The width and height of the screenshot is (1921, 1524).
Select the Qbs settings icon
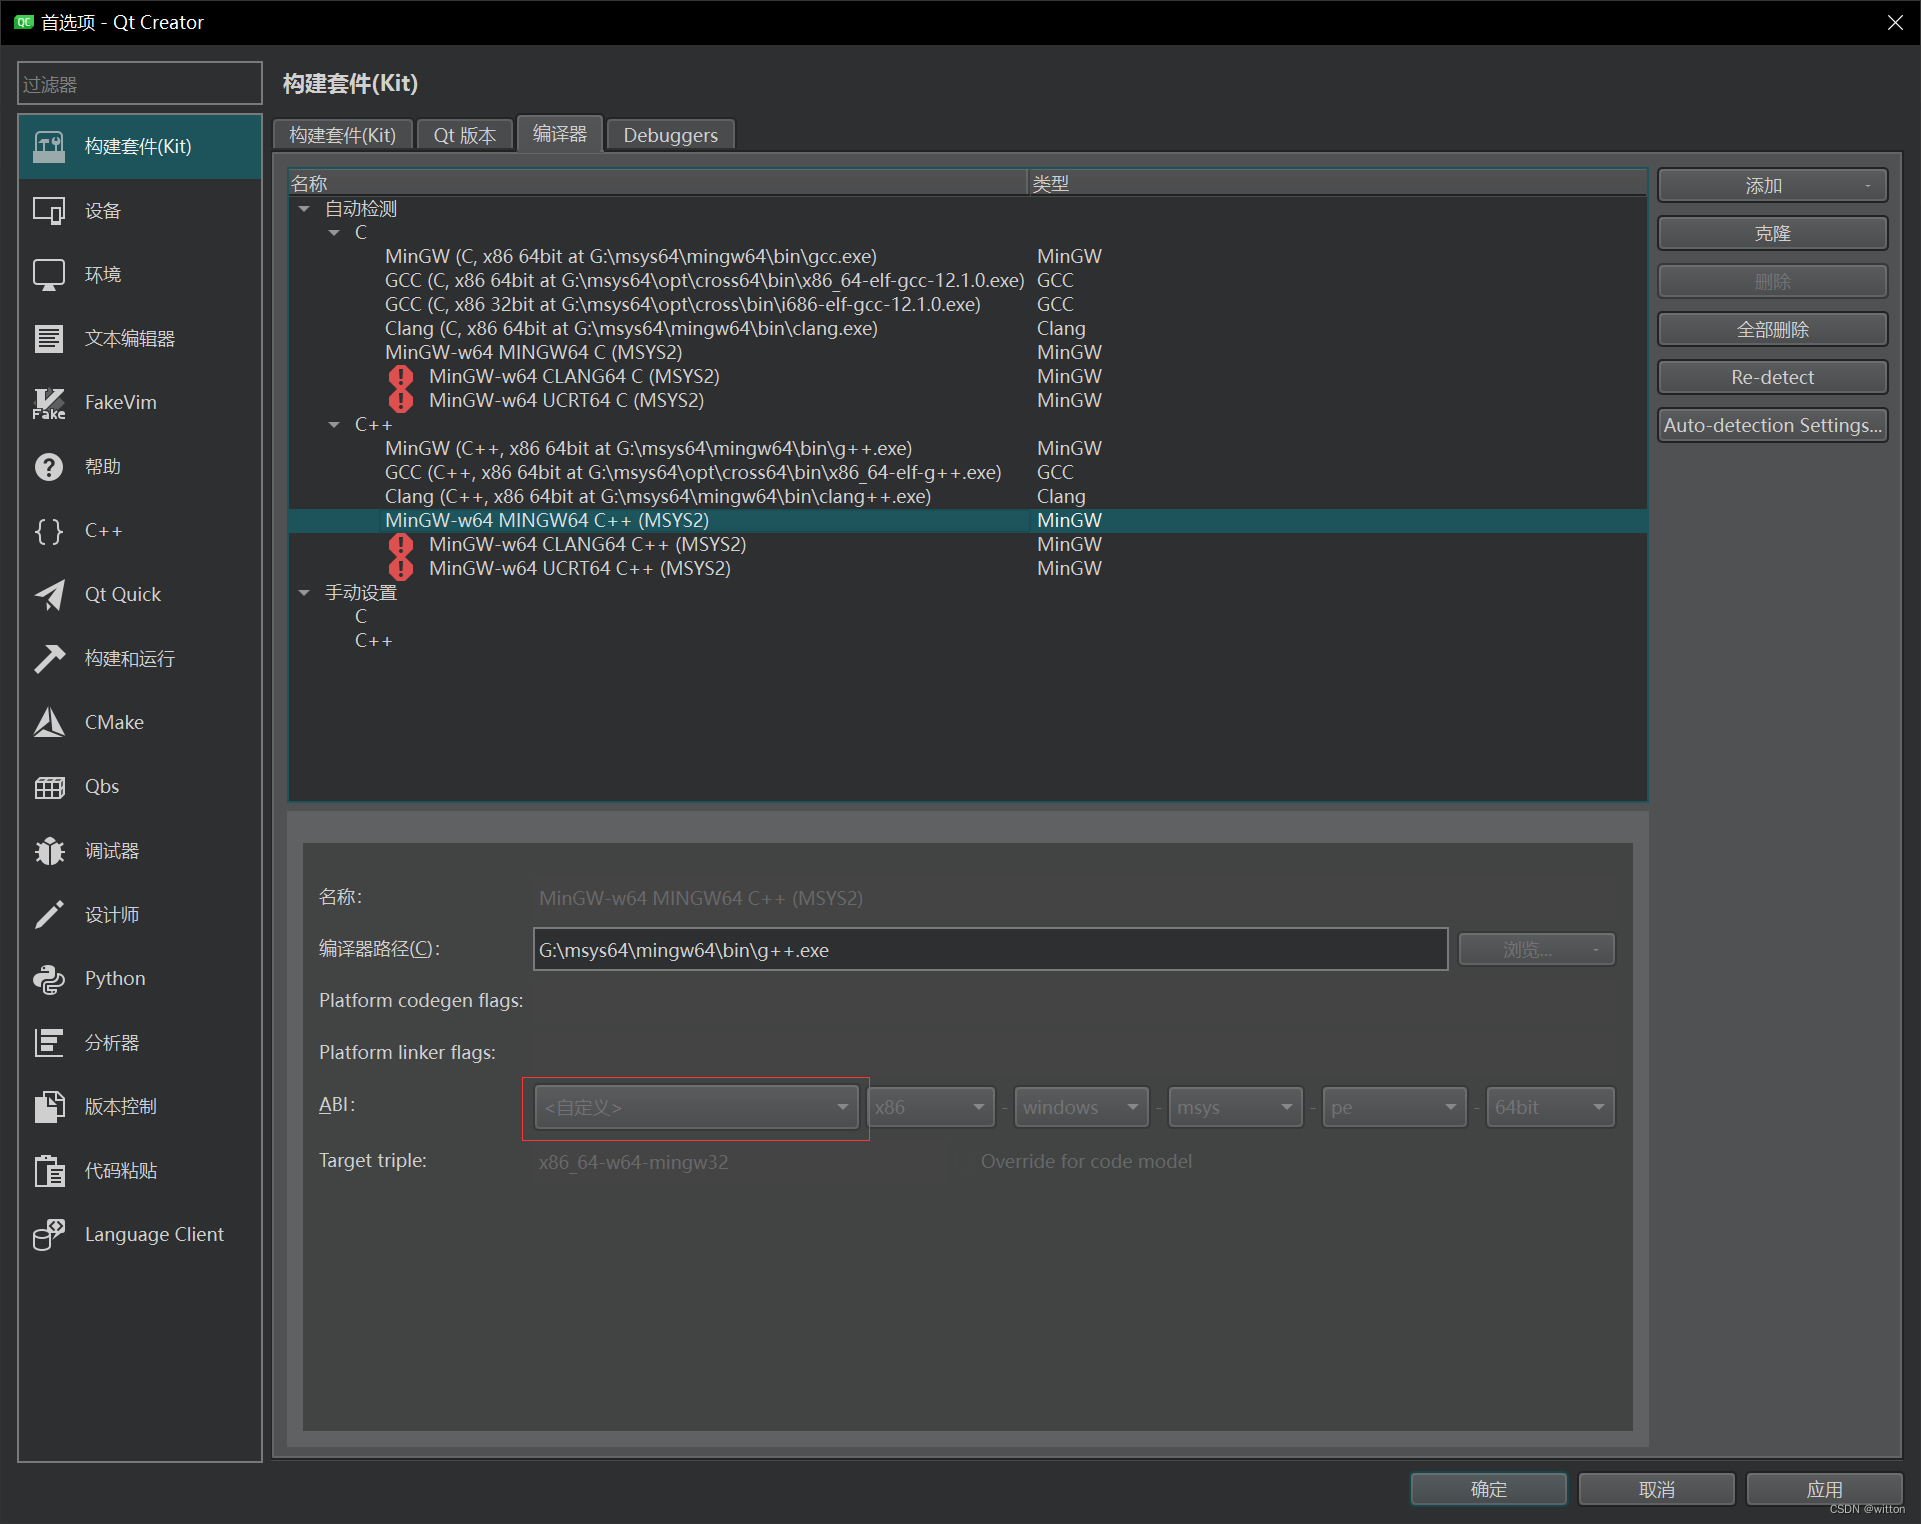point(48,787)
